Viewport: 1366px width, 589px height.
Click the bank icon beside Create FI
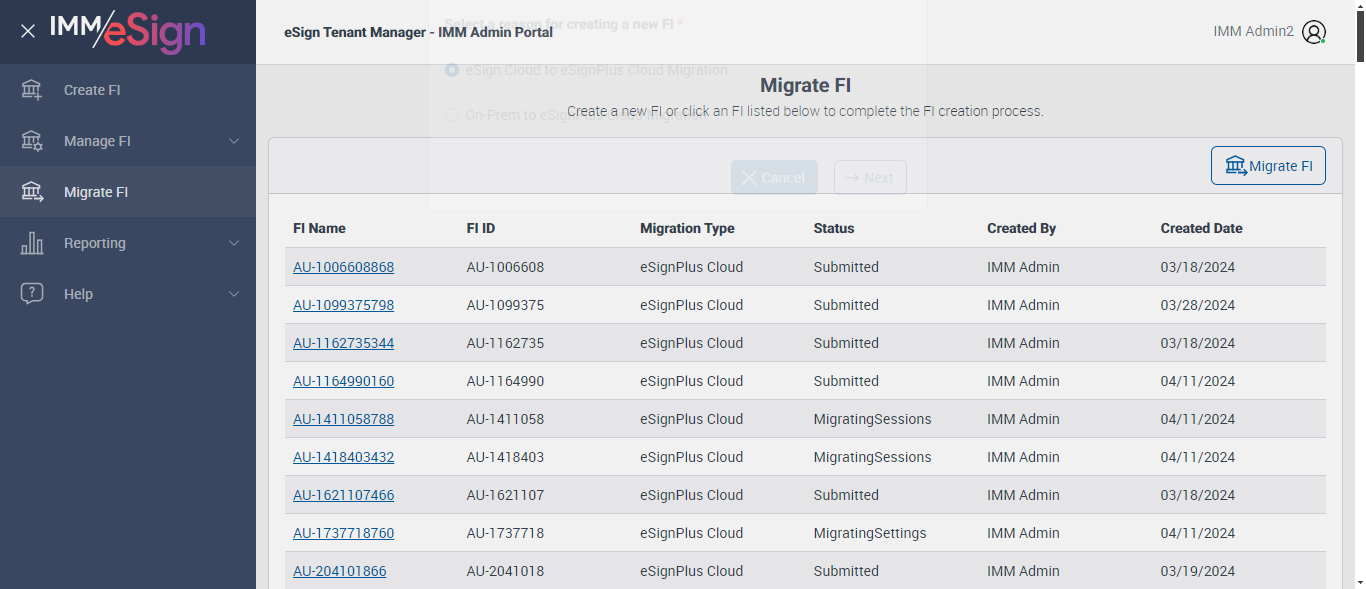pyautogui.click(x=32, y=90)
